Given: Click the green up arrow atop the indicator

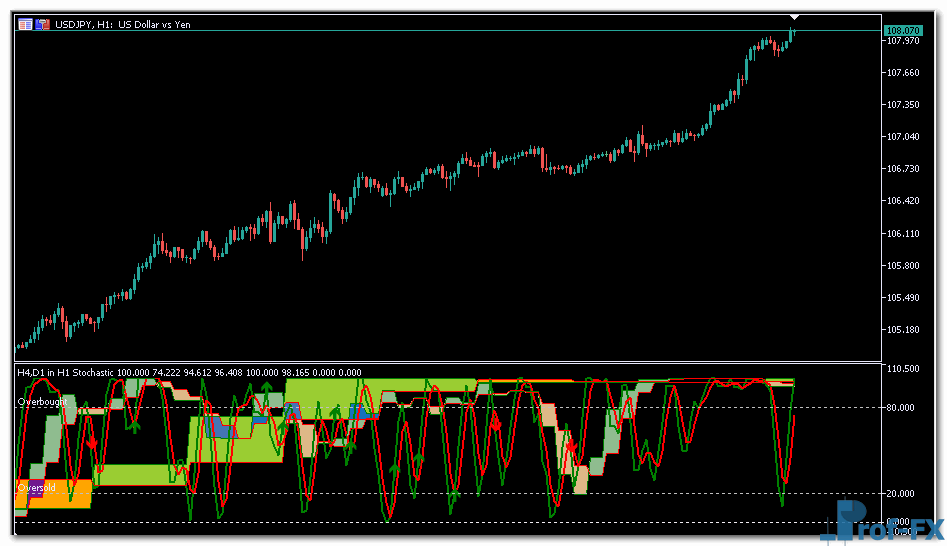Looking at the screenshot, I should coord(266,385).
